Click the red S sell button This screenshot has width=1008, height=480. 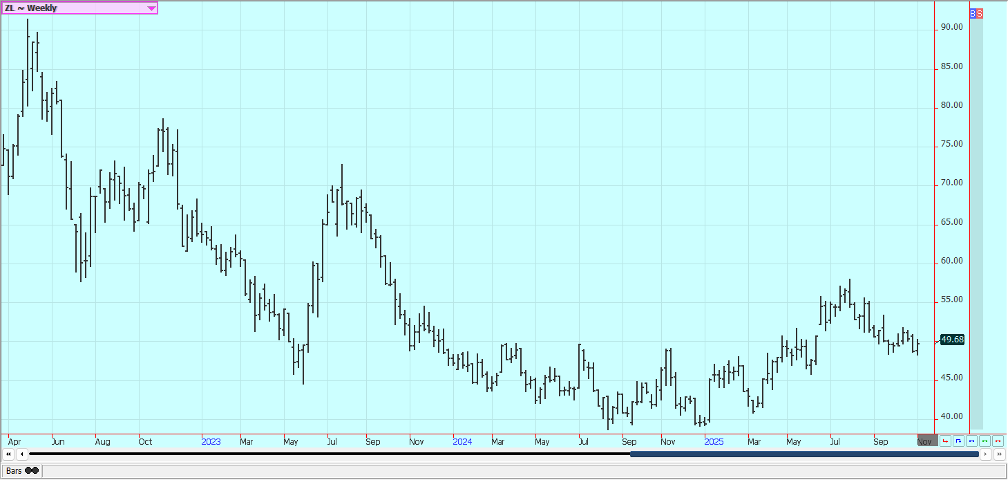[x=979, y=14]
